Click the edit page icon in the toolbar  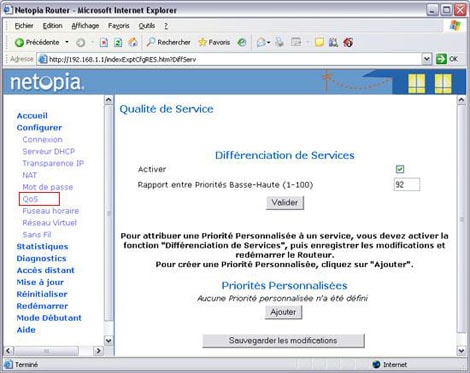pyautogui.click(x=296, y=42)
